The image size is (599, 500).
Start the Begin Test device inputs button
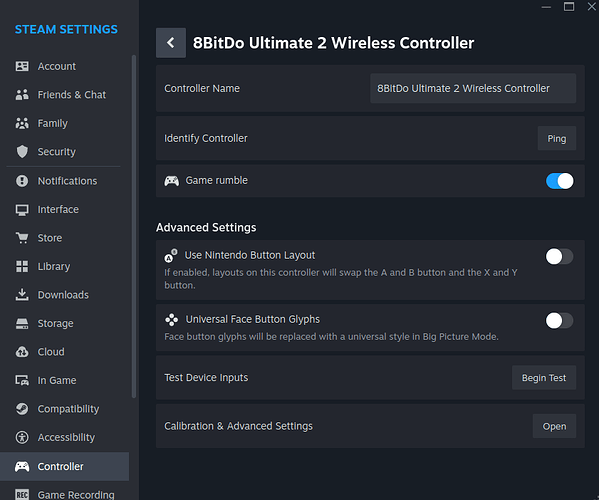pyautogui.click(x=544, y=378)
